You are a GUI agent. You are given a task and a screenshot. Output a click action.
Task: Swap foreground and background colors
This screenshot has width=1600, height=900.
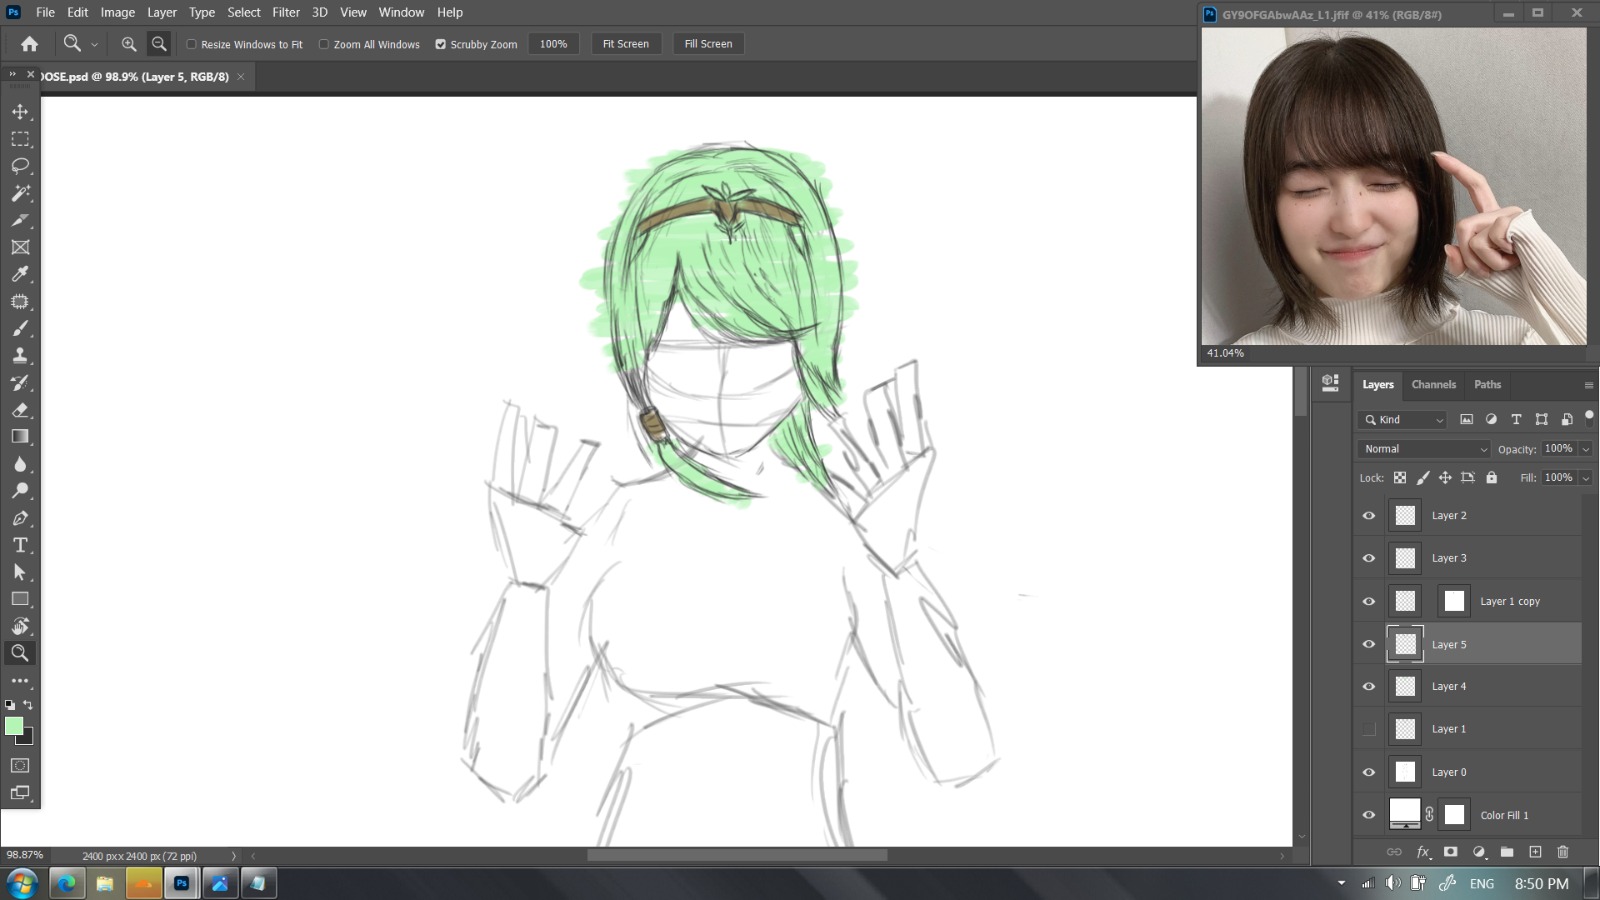(x=28, y=705)
